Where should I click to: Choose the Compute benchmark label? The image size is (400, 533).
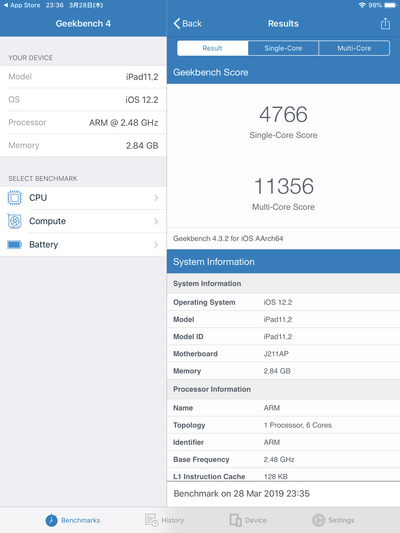pyautogui.click(x=48, y=221)
